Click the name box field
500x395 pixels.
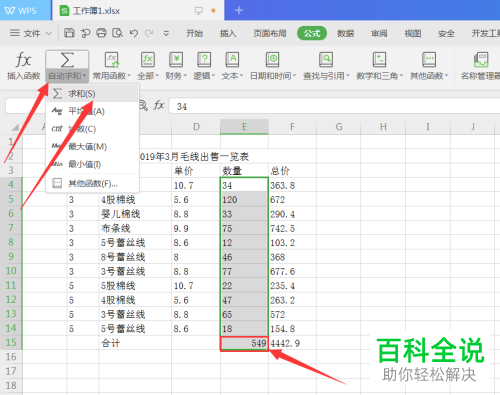25,106
